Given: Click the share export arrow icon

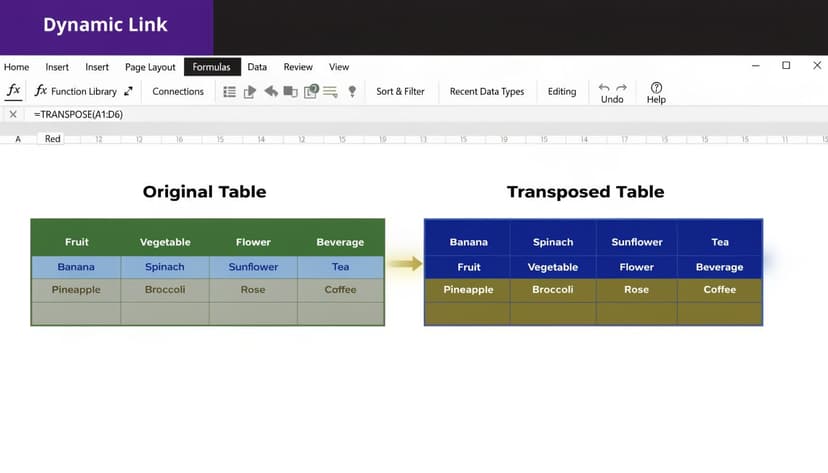Looking at the screenshot, I should [250, 92].
